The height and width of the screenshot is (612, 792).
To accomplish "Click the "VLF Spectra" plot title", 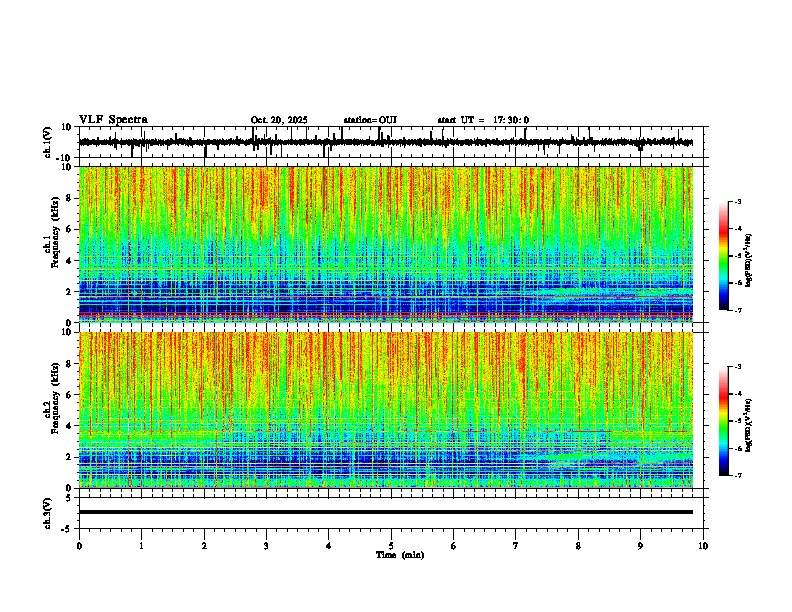I will (113, 120).
